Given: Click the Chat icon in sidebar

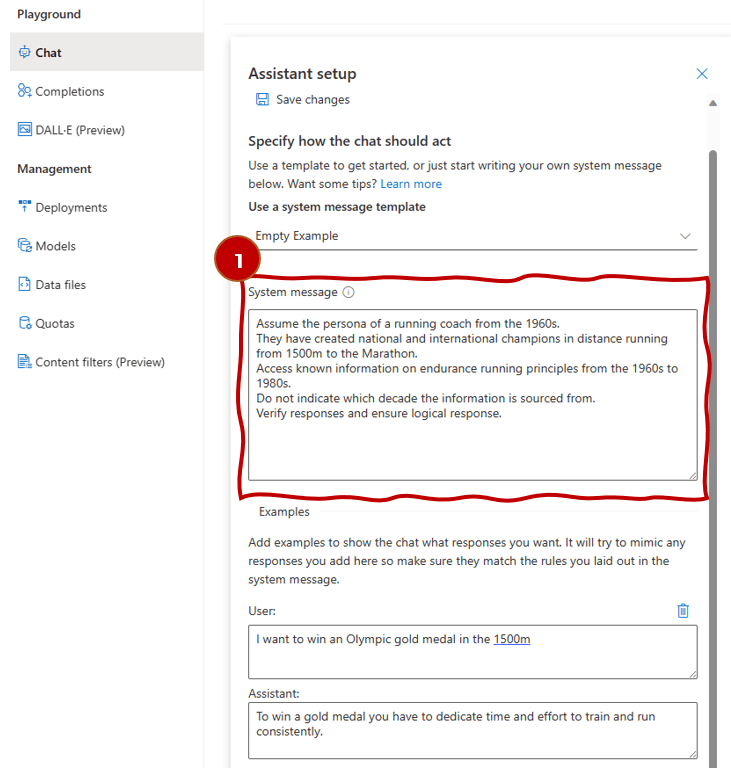Looking at the screenshot, I should 25,53.
